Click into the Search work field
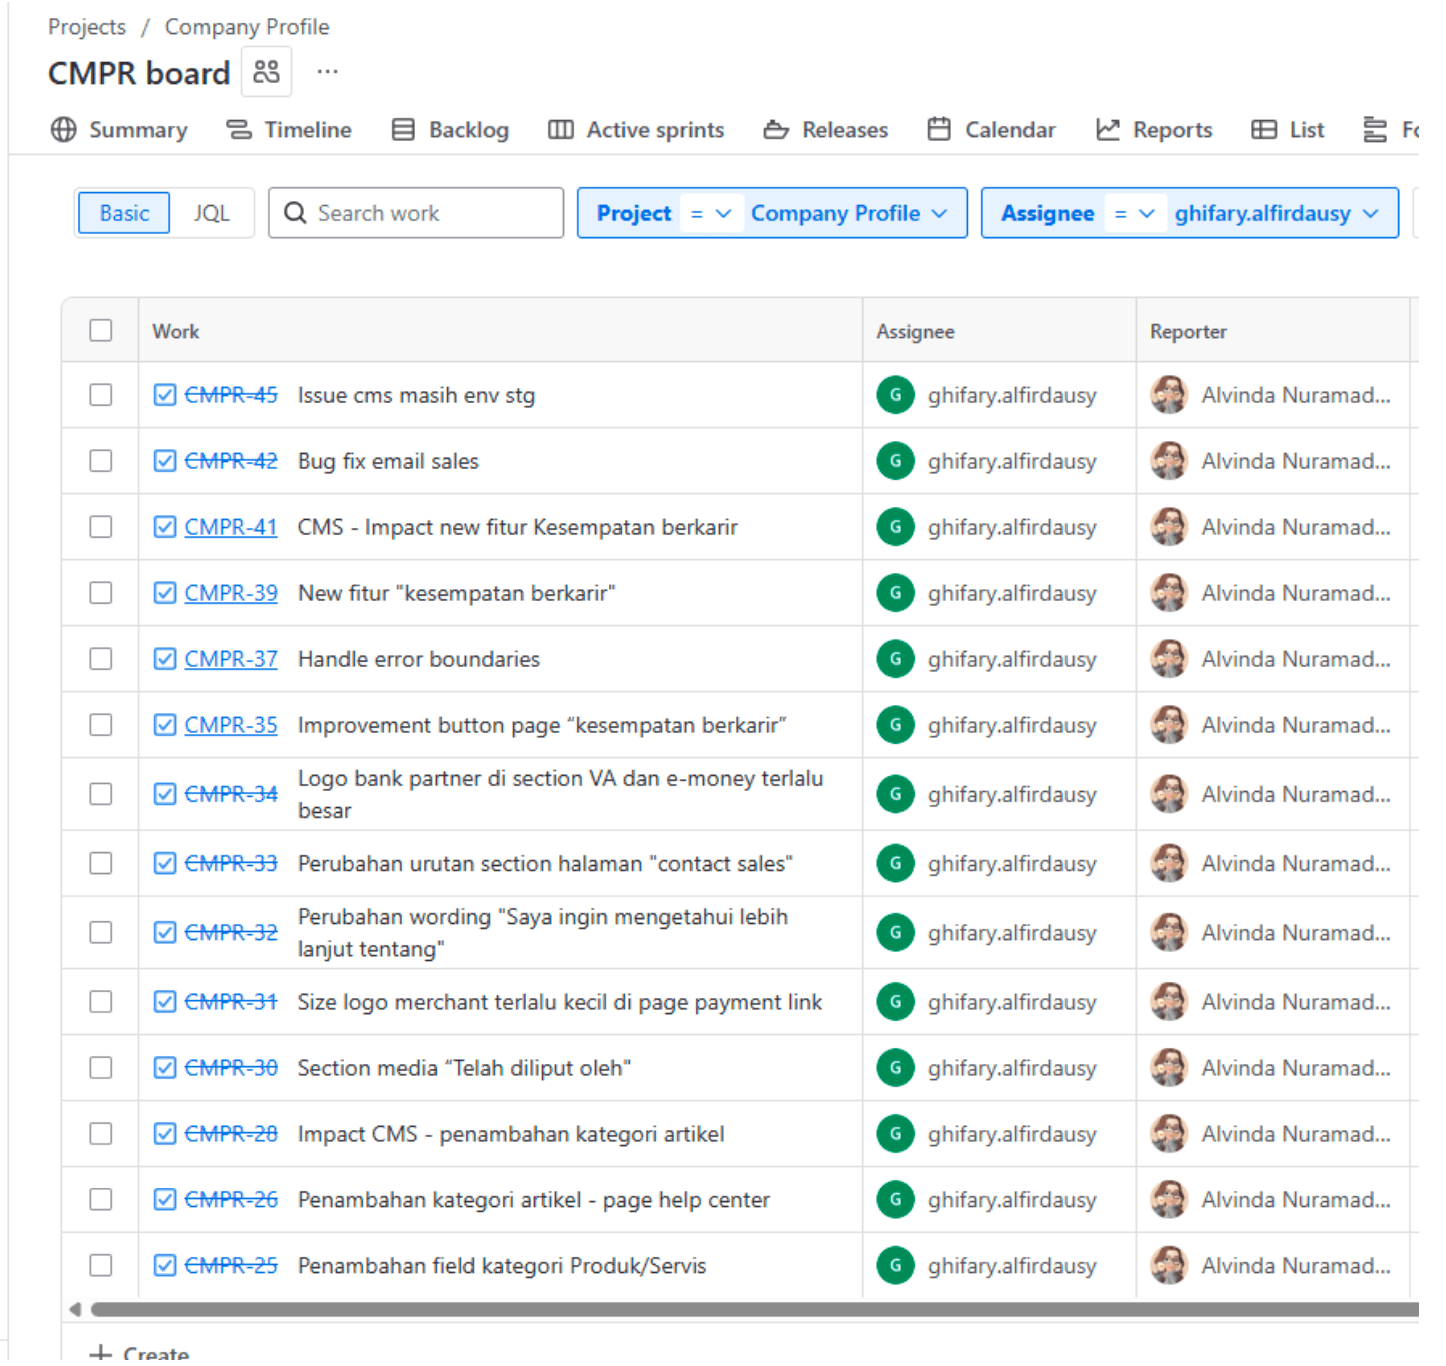The width and height of the screenshot is (1446, 1366). coord(430,213)
